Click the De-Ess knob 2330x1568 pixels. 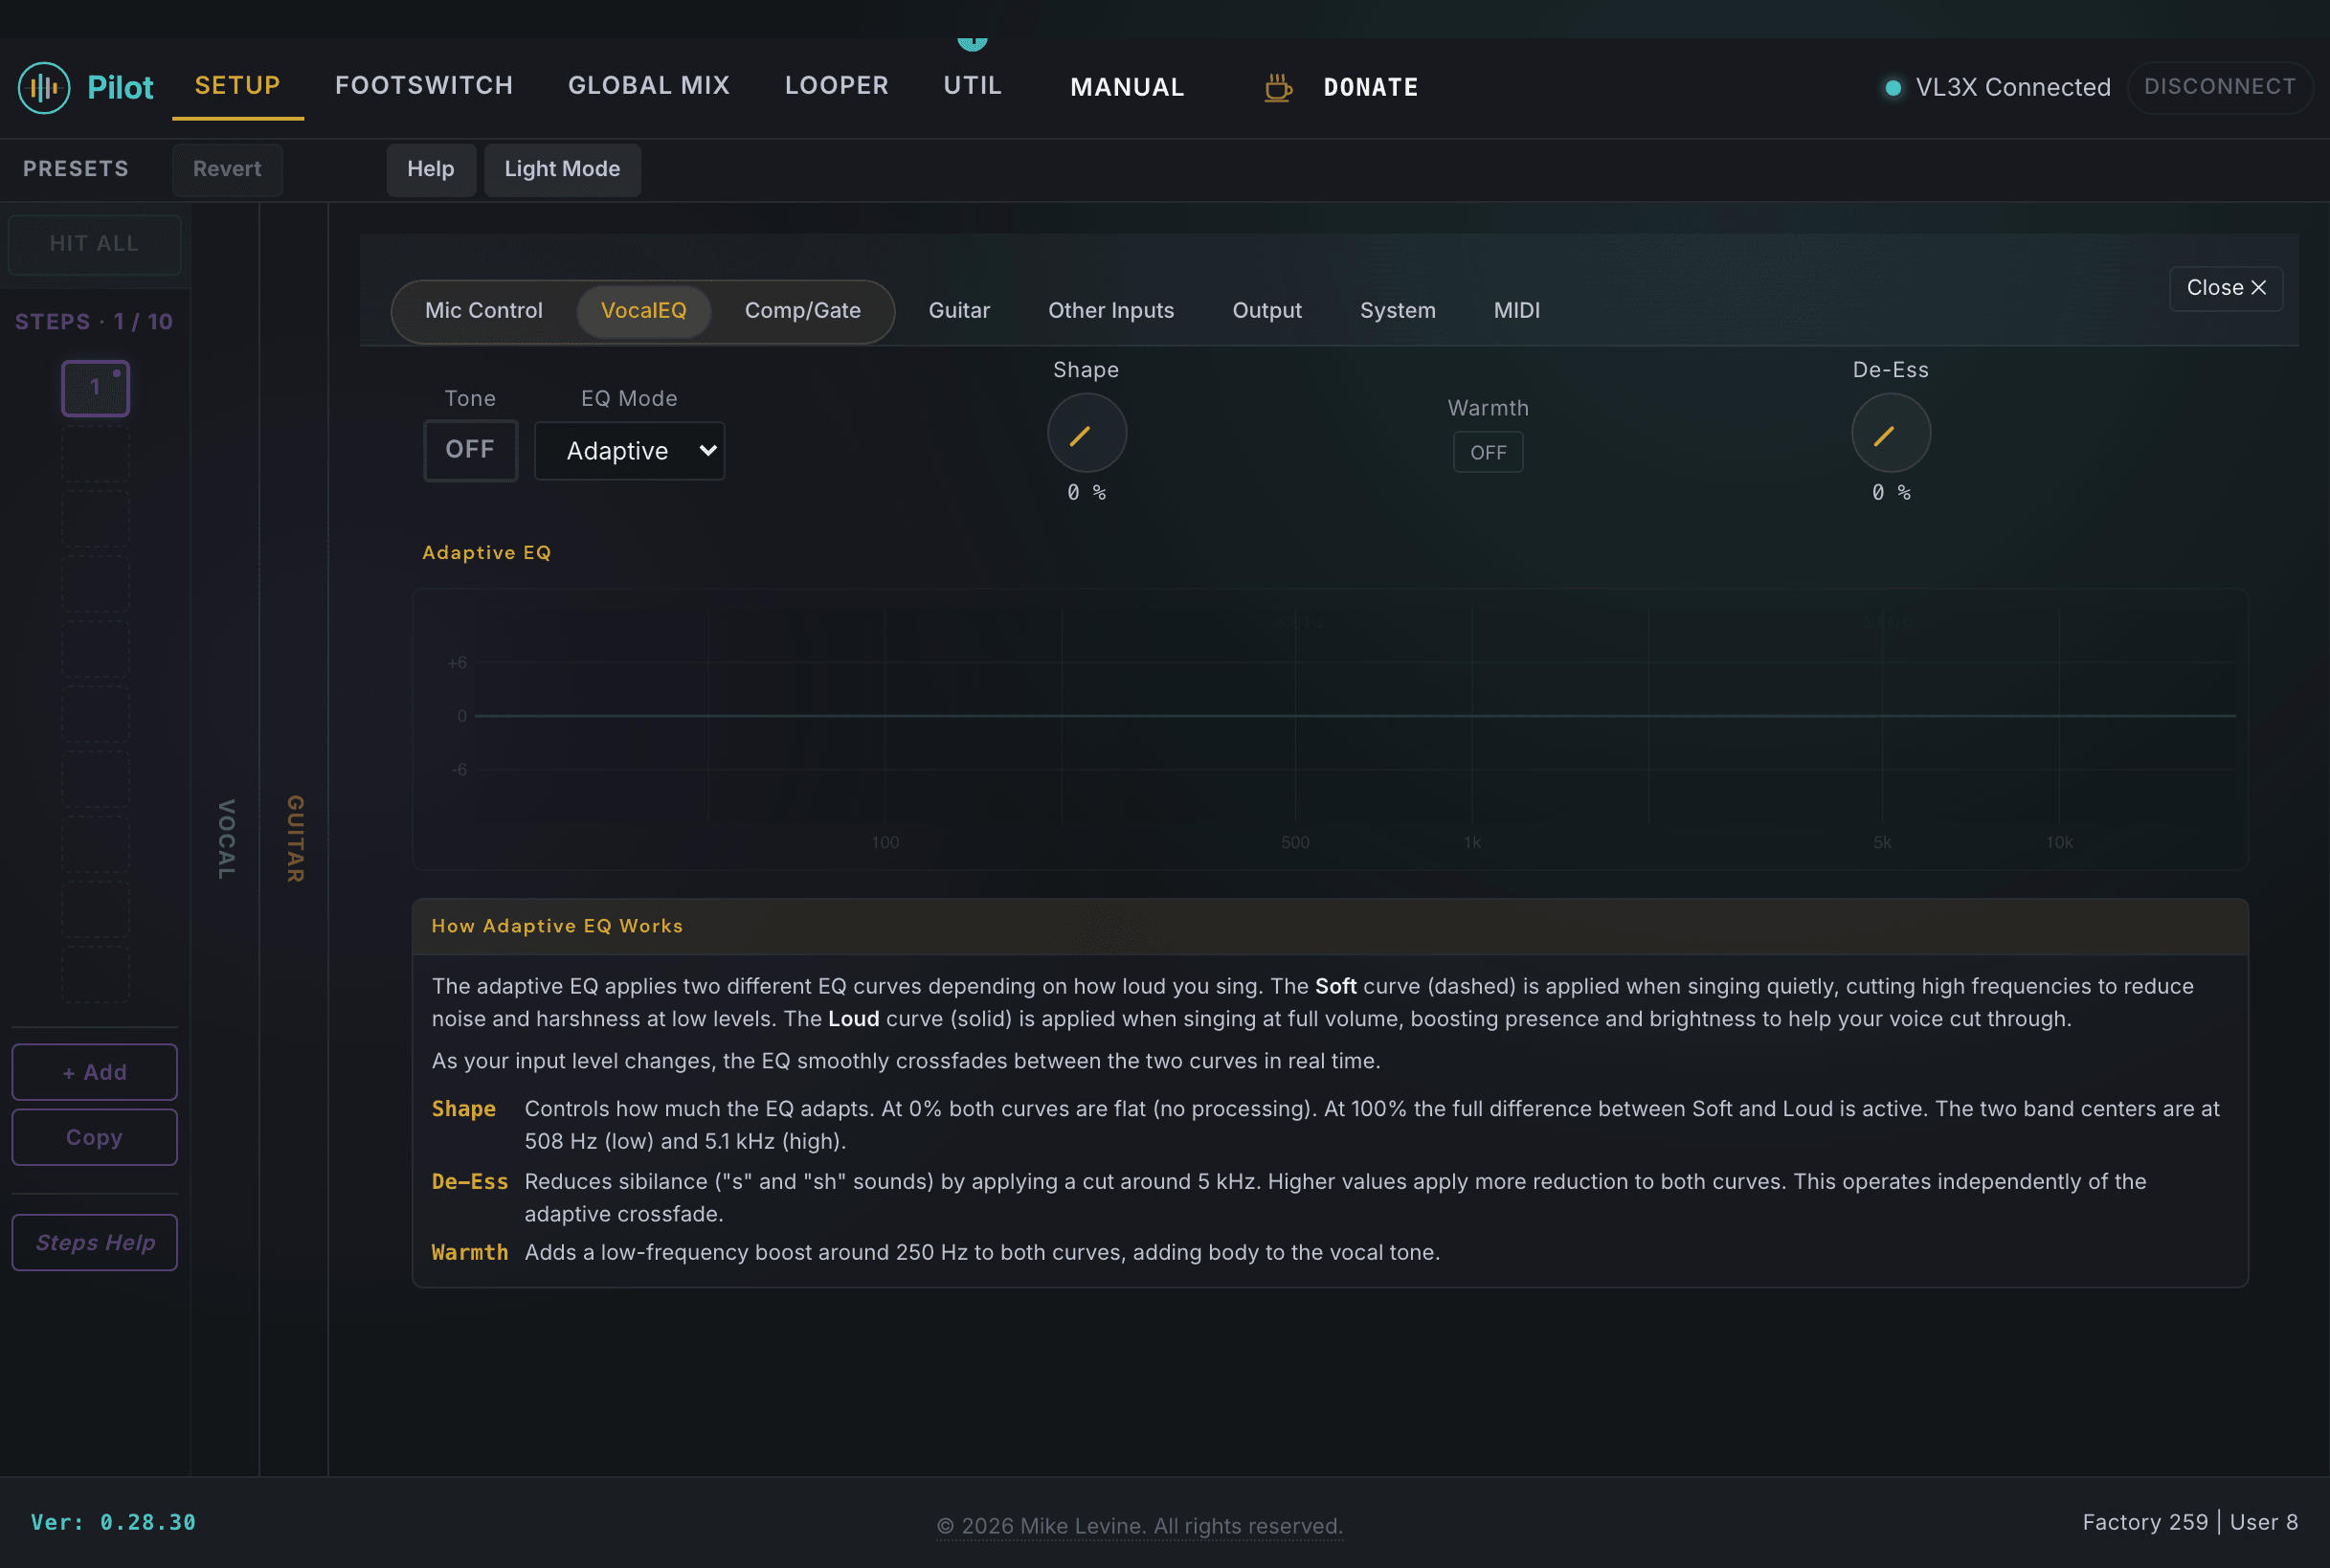[1890, 433]
